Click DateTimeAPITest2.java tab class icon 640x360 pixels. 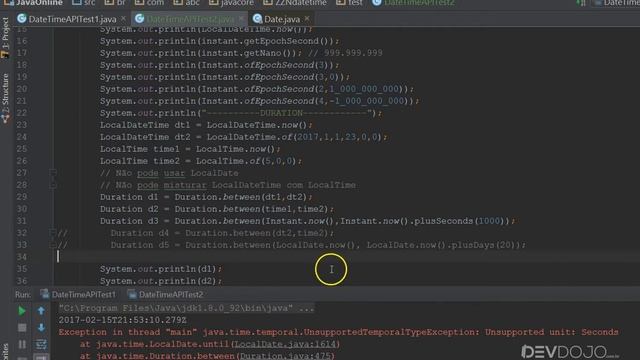140,19
